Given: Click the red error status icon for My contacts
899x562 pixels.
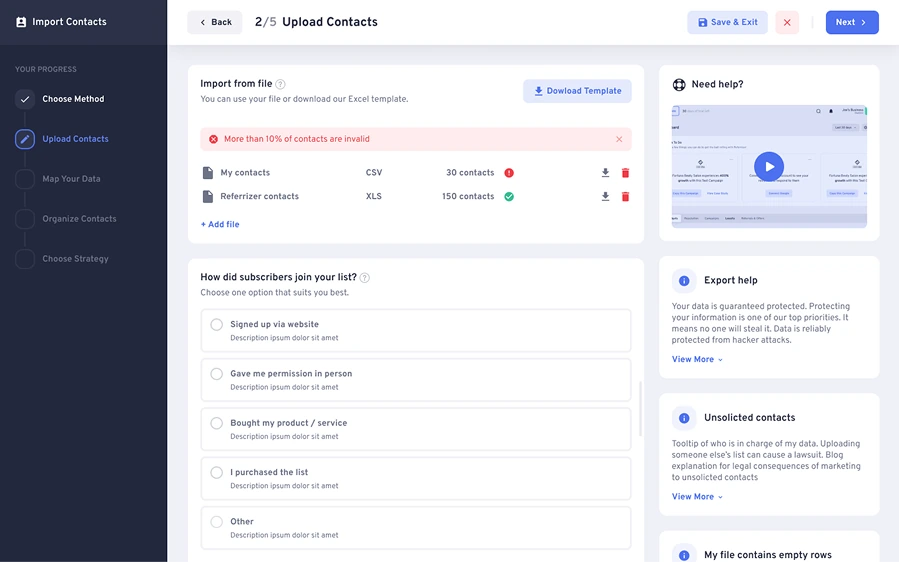Looking at the screenshot, I should point(509,173).
